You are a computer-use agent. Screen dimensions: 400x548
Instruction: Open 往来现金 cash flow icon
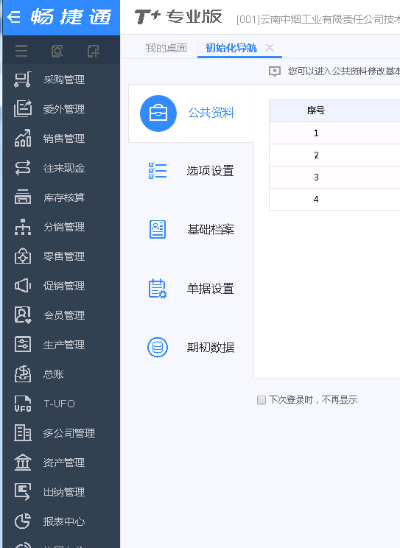tap(23, 168)
